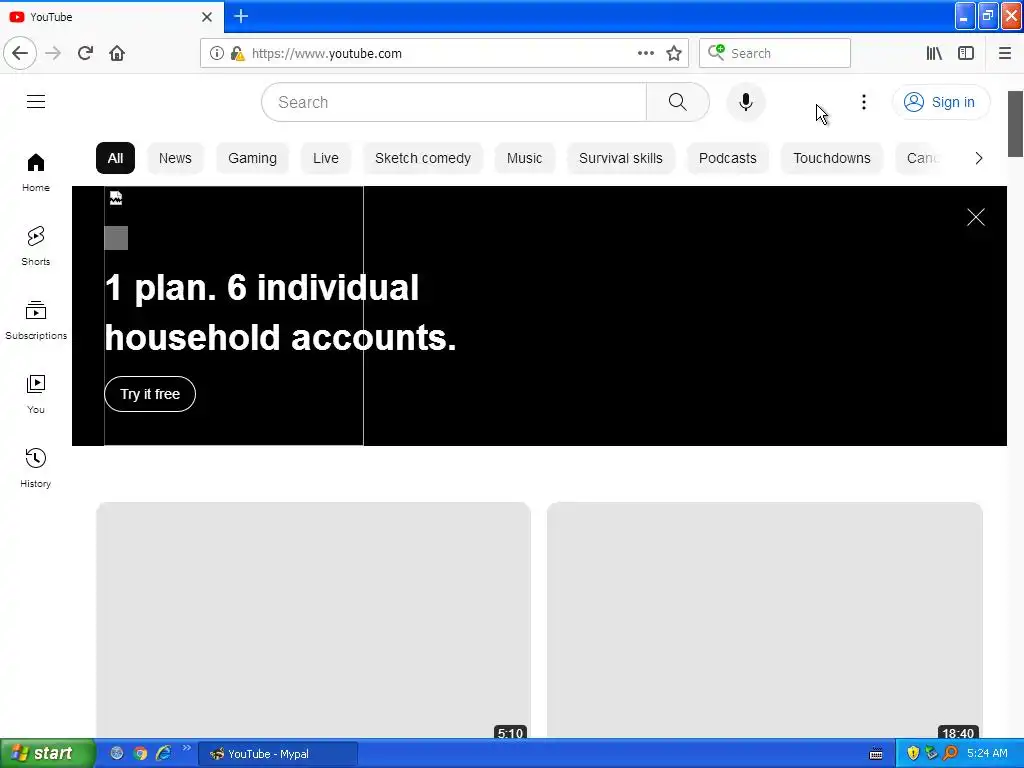Bookmark this page with the star
Viewport: 1024px width, 768px height.
[674, 53]
